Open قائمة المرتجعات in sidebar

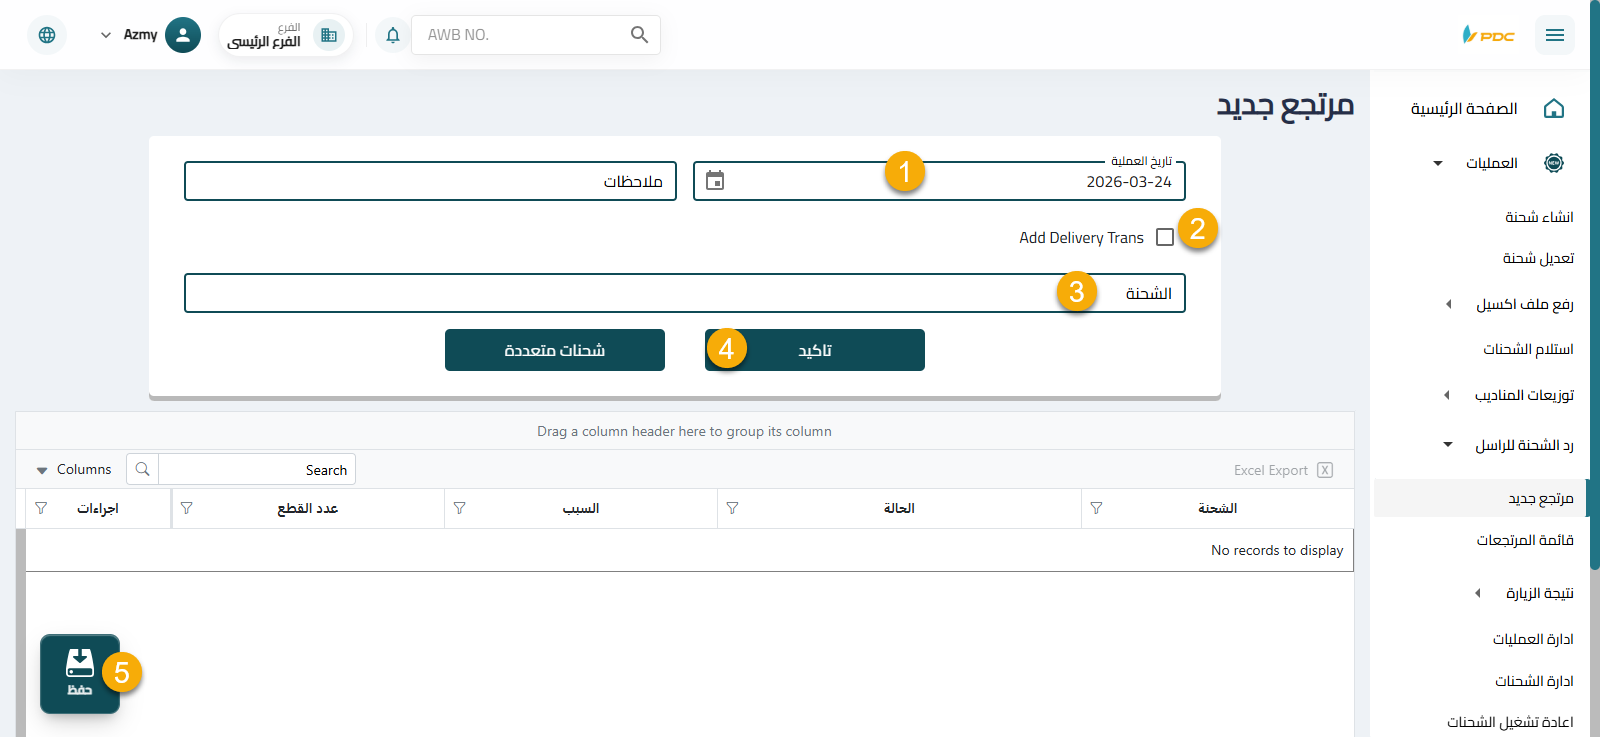pyautogui.click(x=1524, y=540)
